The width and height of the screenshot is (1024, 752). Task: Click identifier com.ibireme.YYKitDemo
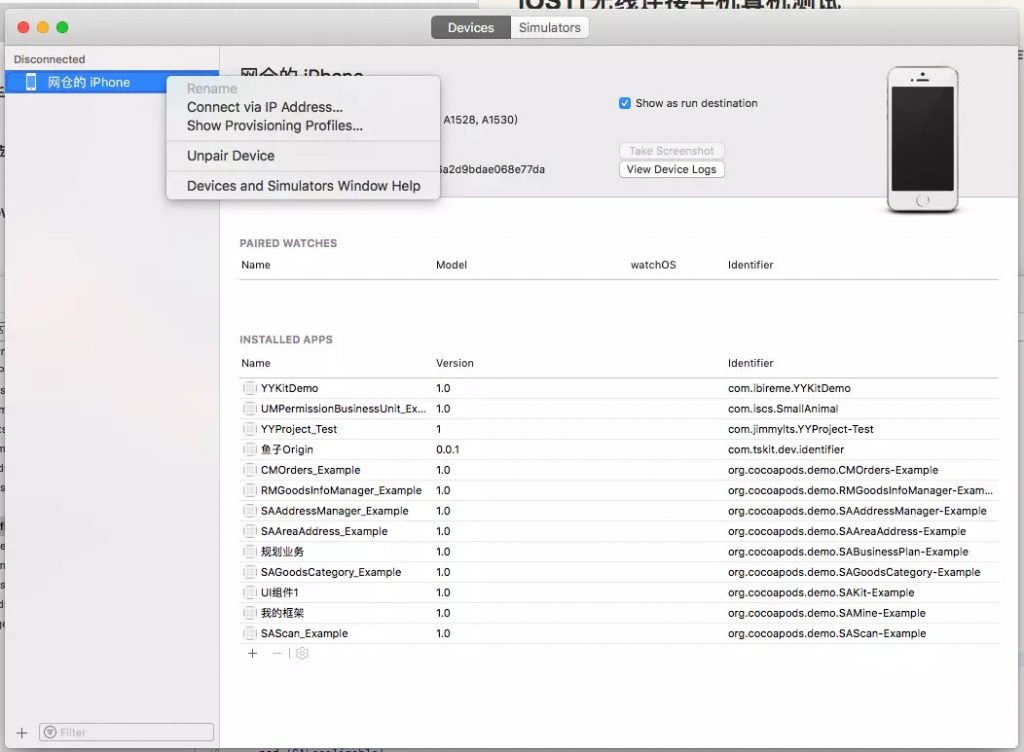[789, 388]
